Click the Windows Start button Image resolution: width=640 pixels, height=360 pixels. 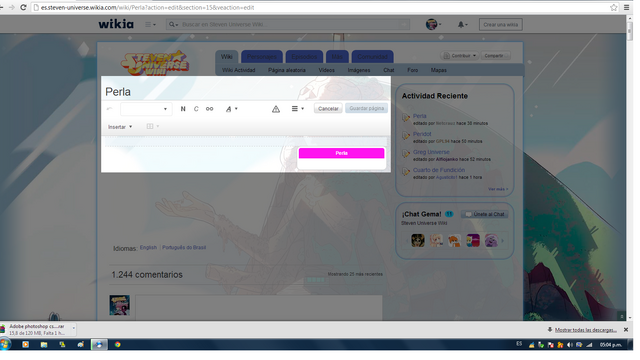5,344
